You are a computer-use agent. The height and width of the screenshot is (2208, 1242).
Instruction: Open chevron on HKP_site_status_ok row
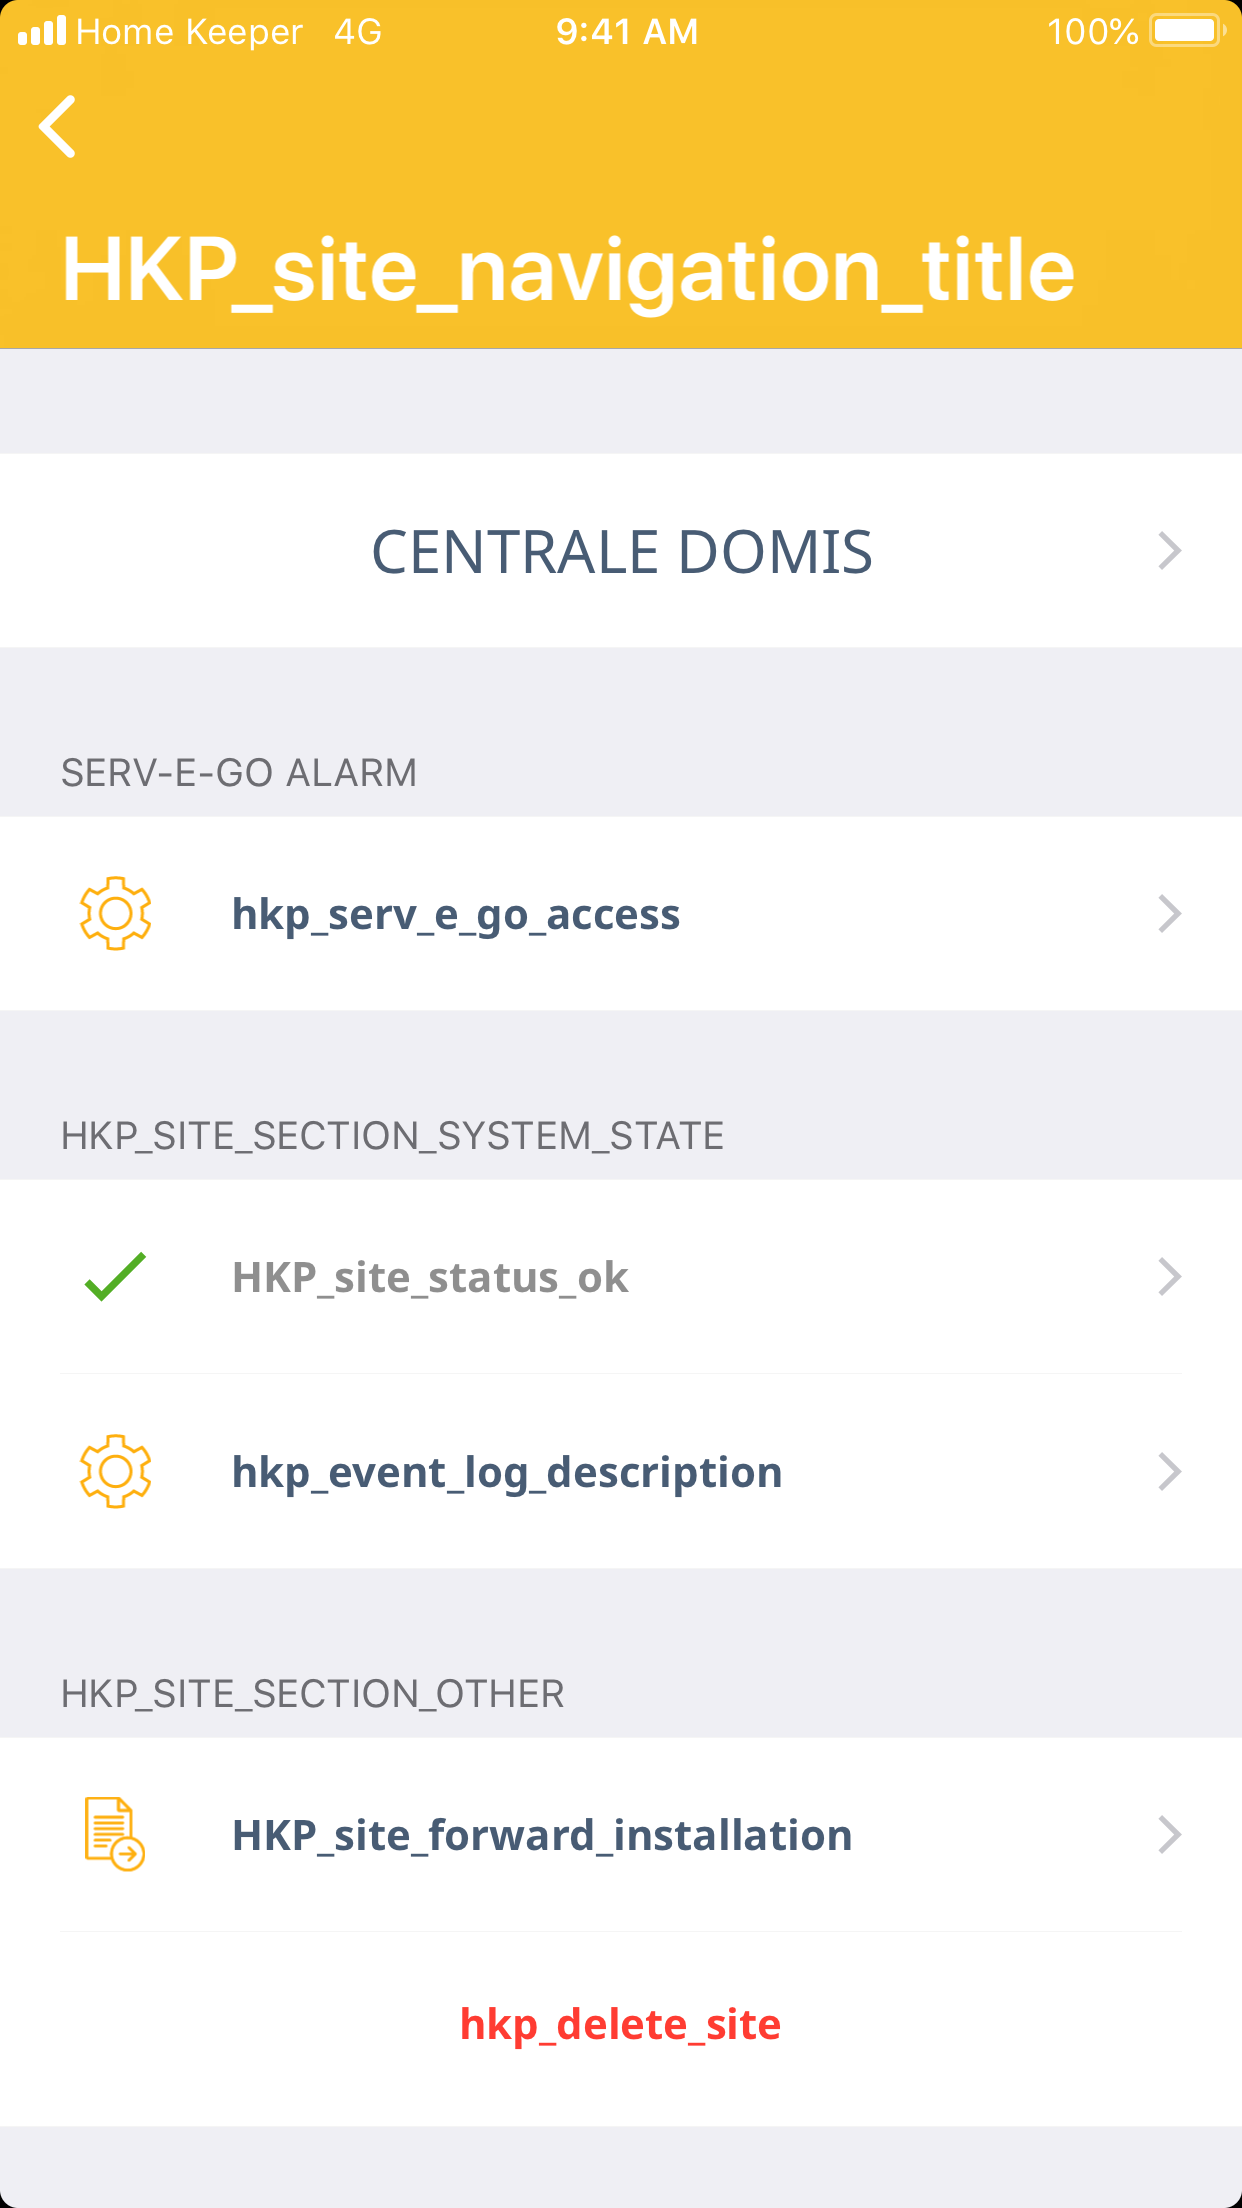(x=1169, y=1277)
